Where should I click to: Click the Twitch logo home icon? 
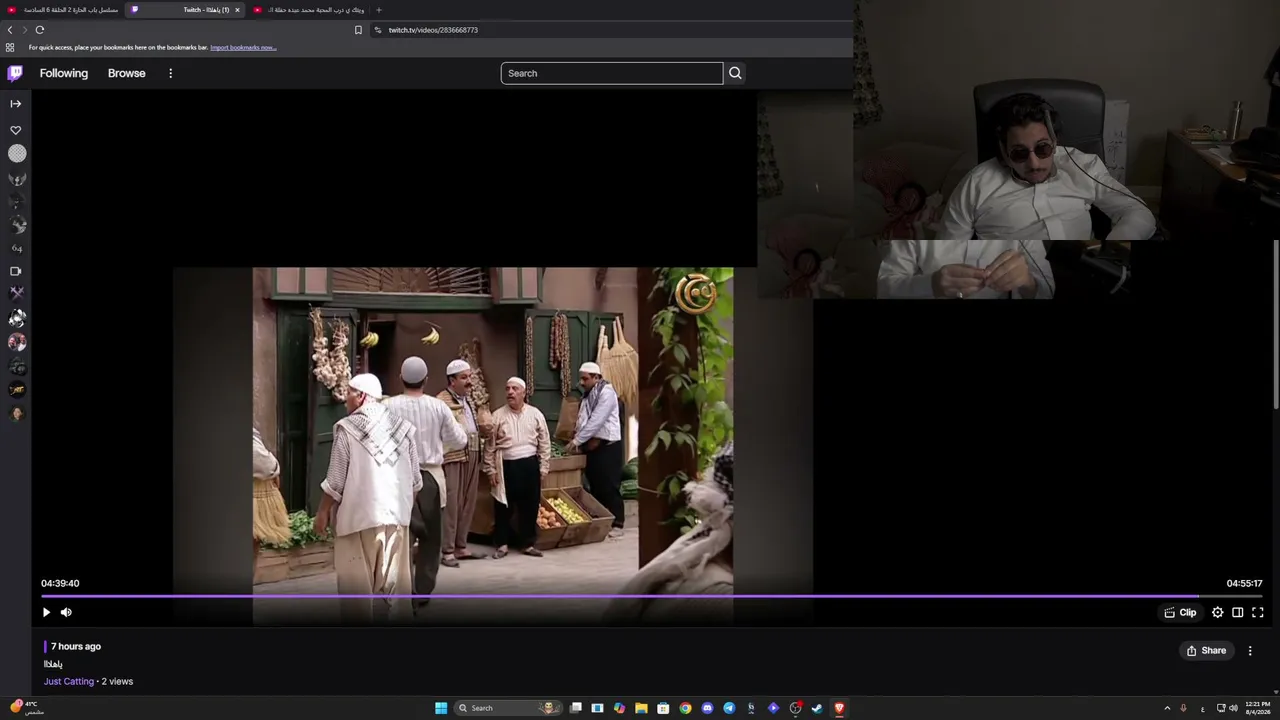[x=15, y=73]
